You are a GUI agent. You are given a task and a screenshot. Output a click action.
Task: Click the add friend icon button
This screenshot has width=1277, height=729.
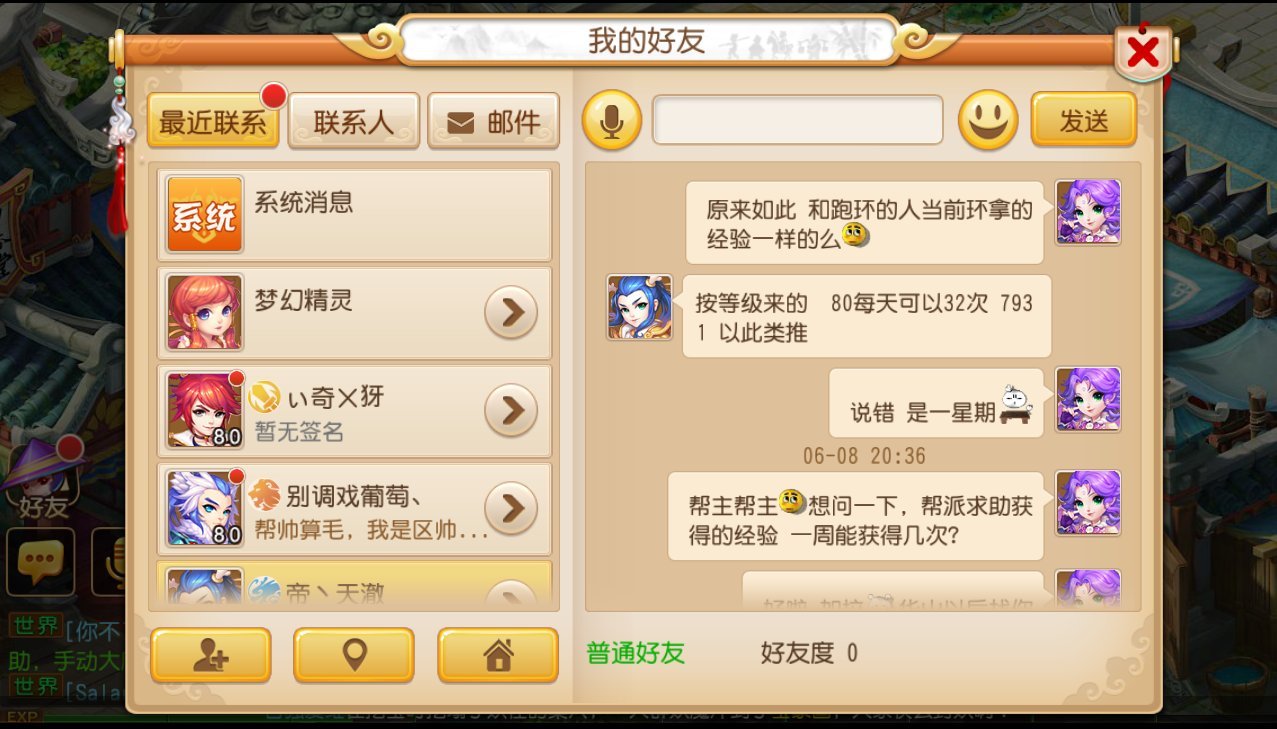coord(211,655)
